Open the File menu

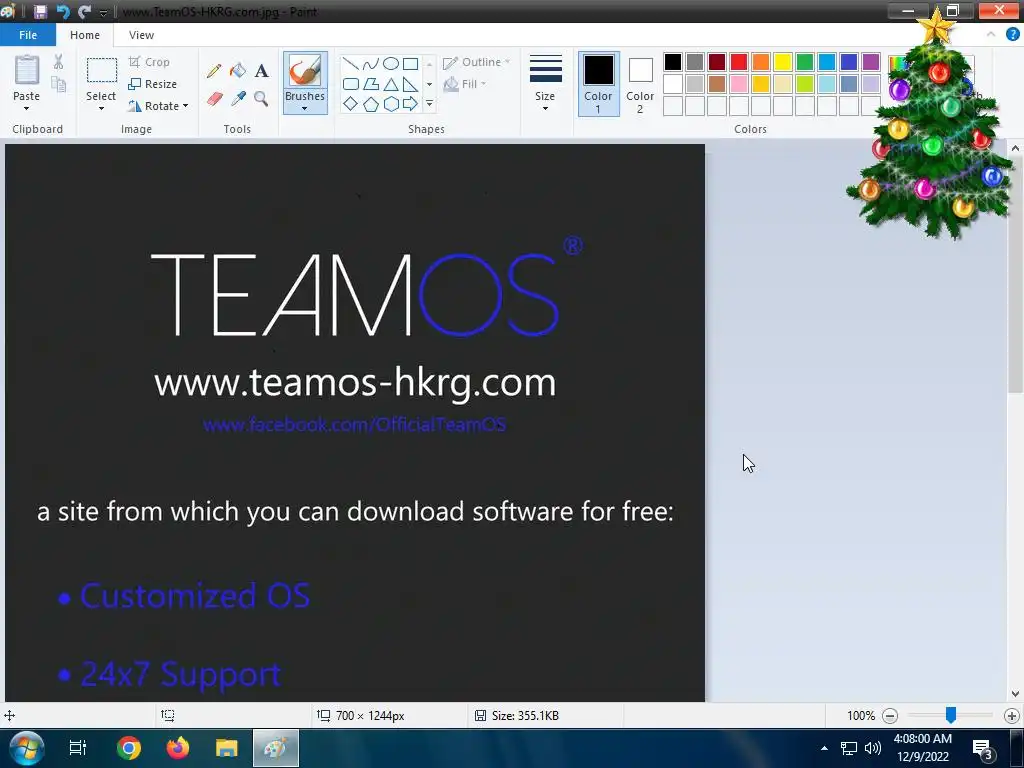(27, 35)
